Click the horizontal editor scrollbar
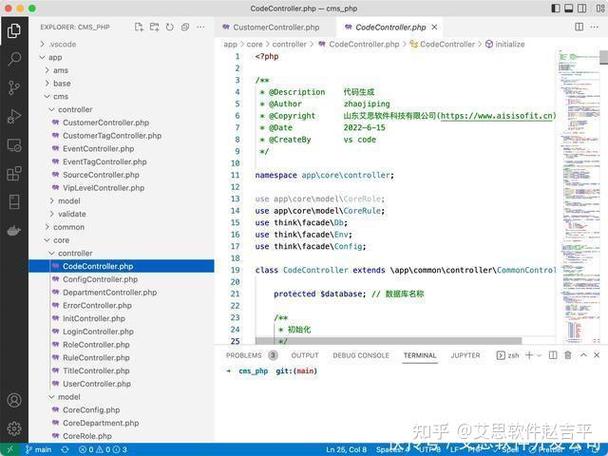This screenshot has height=456, width=608. point(389,340)
